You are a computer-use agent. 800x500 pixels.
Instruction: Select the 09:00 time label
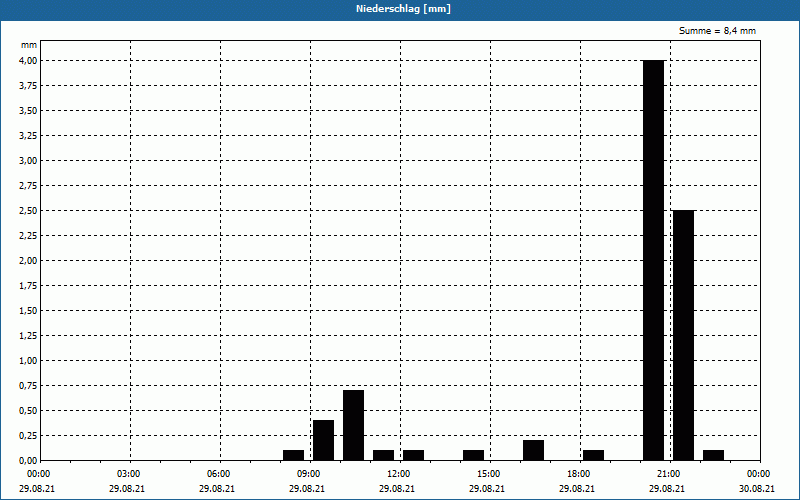(x=309, y=474)
